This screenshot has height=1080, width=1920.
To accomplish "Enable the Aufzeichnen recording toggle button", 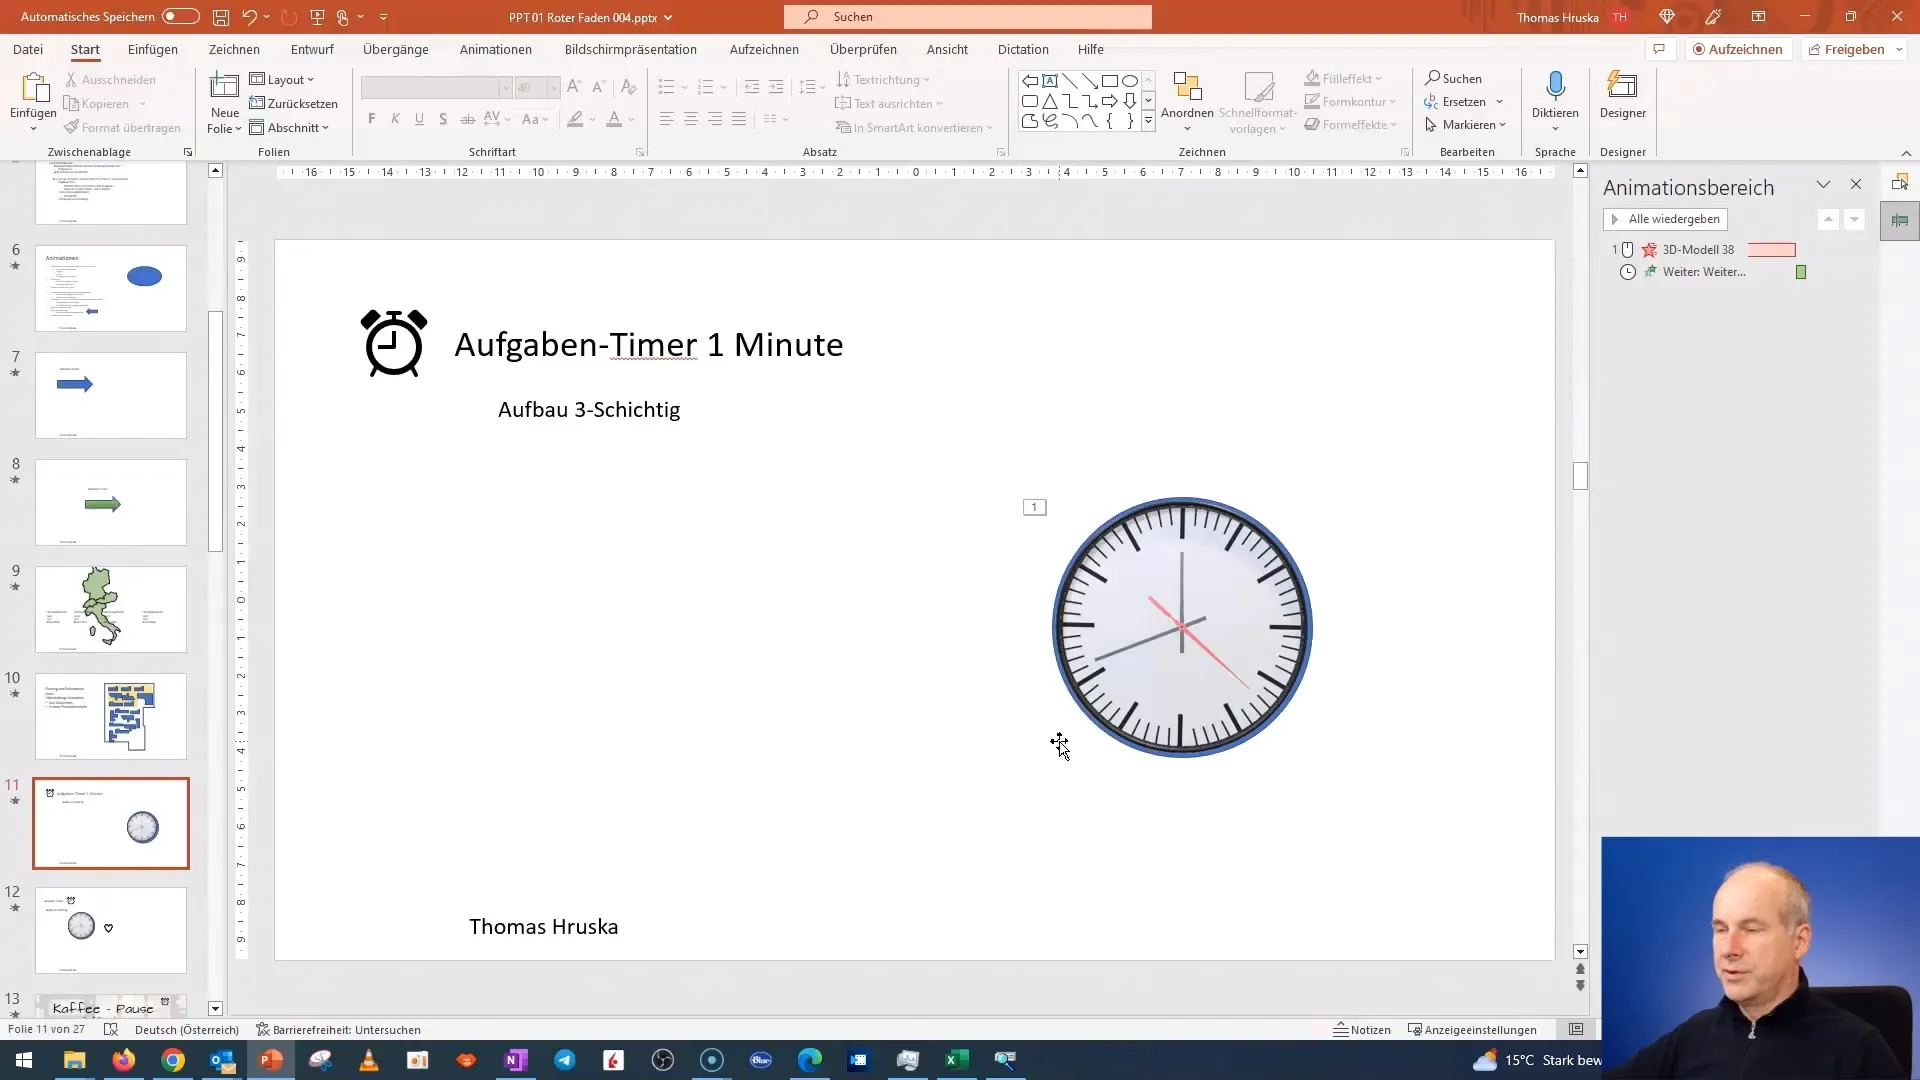I will [1738, 49].
